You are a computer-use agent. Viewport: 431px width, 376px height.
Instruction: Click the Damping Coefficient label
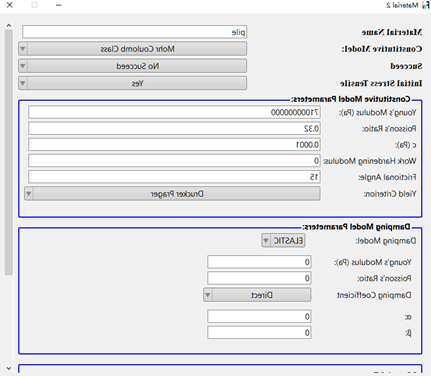pos(374,295)
